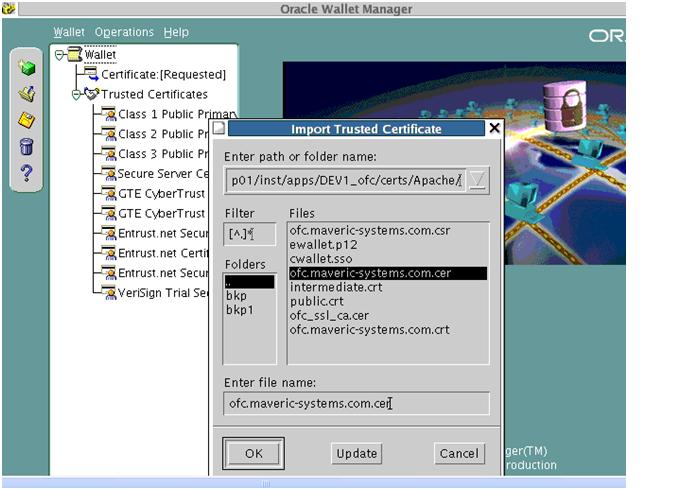Collapse the Wallet tree root node
This screenshot has height=490, width=684.
(60, 55)
